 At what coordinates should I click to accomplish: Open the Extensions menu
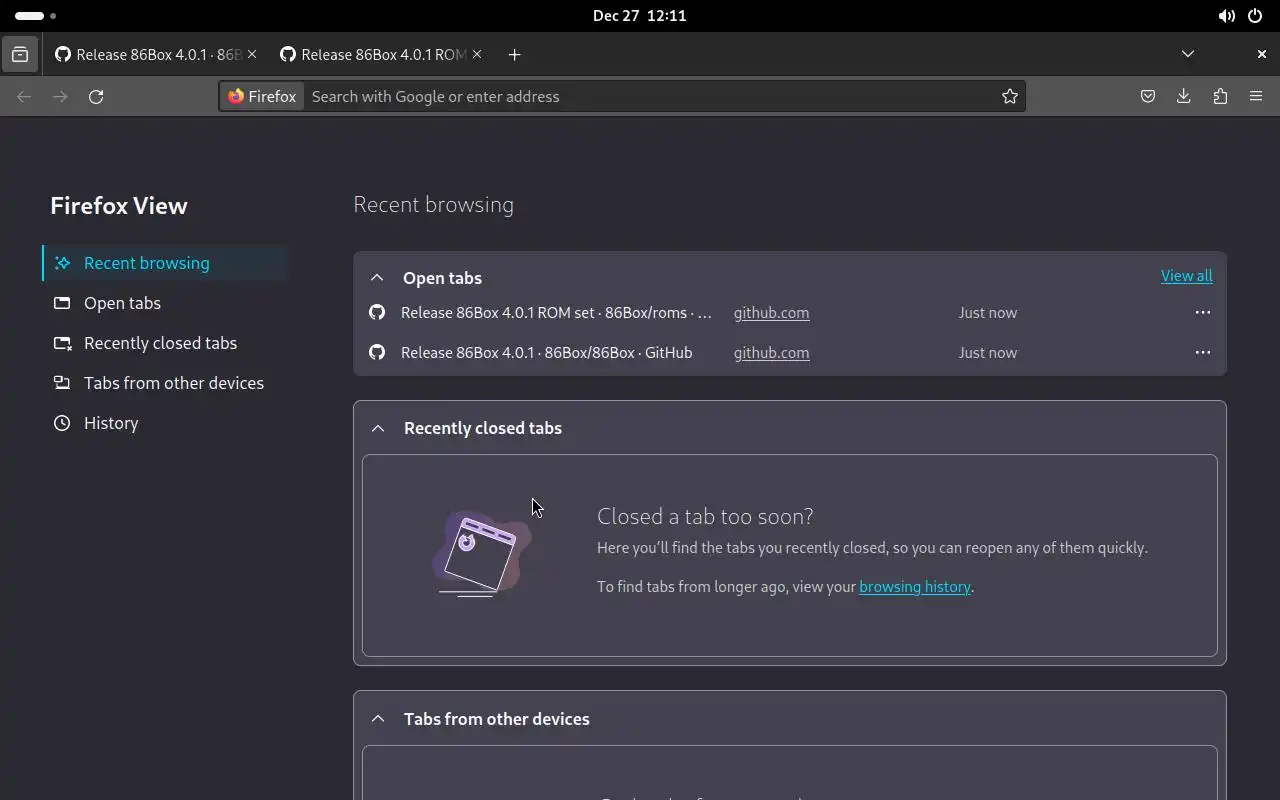pyautogui.click(x=1220, y=97)
